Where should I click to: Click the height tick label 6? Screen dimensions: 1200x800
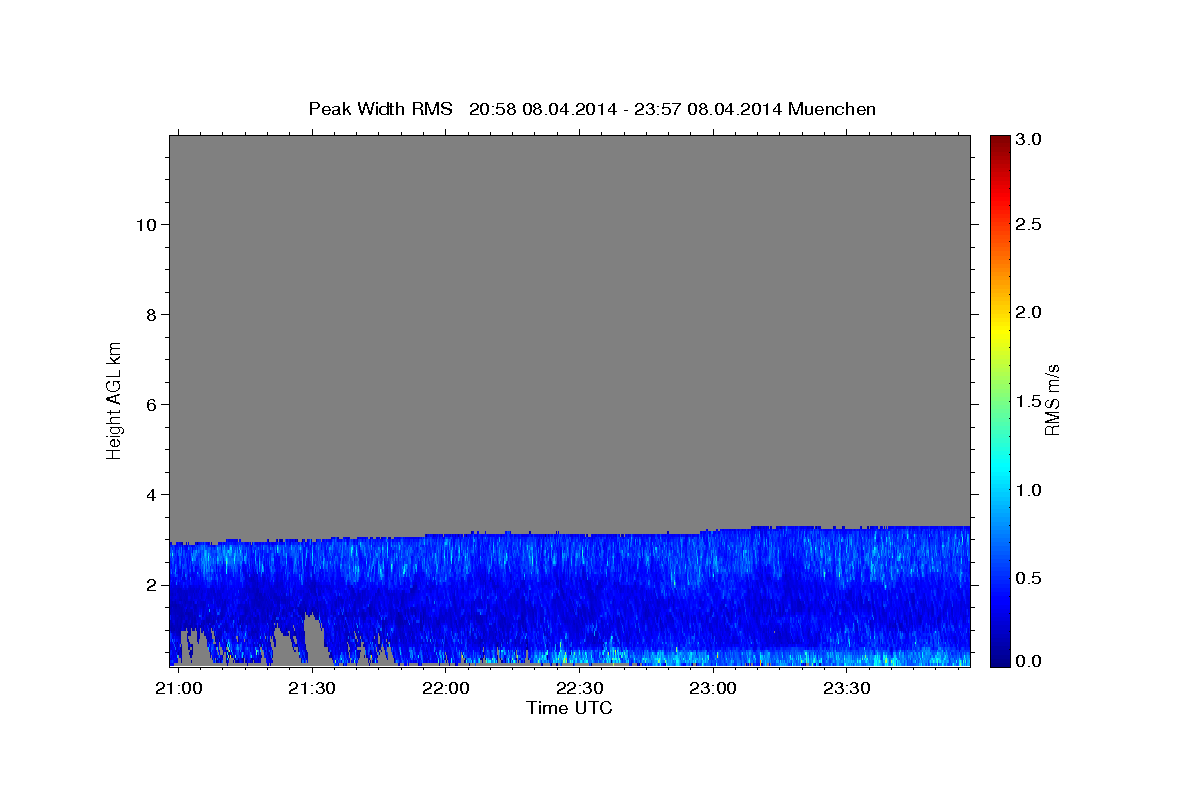coord(152,405)
